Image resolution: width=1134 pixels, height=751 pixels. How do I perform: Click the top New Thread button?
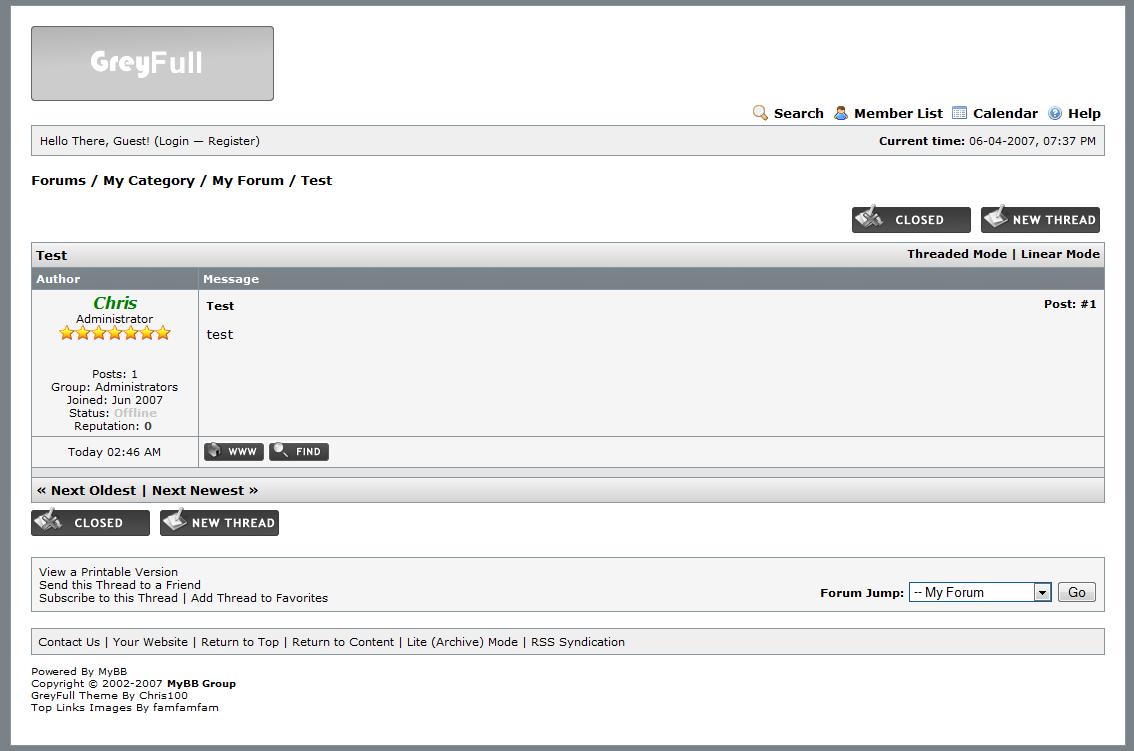click(1040, 219)
